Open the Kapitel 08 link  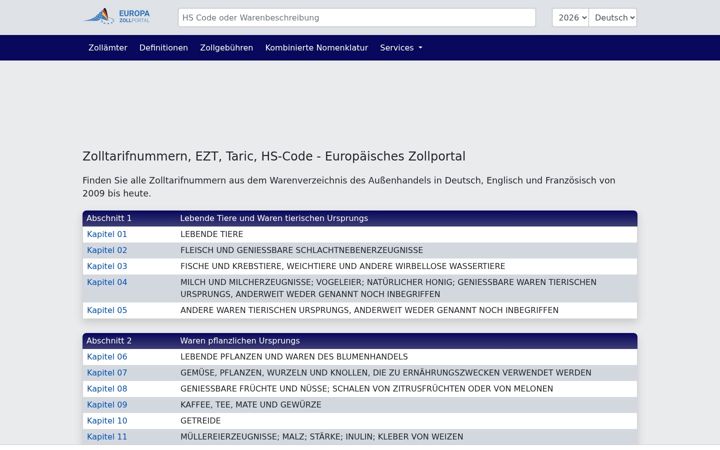click(107, 389)
